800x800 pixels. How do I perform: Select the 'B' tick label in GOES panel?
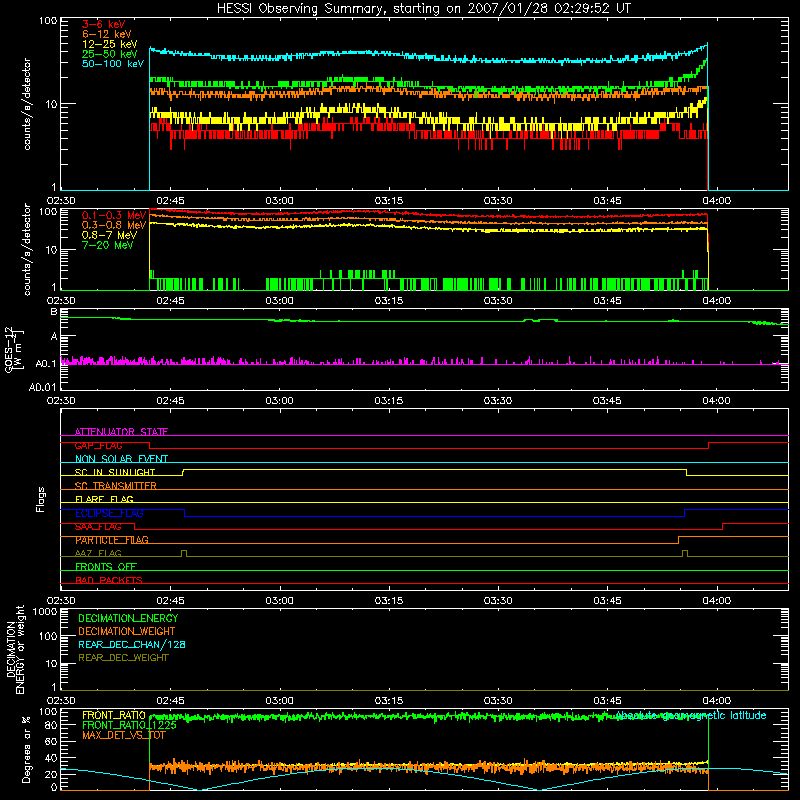54,312
